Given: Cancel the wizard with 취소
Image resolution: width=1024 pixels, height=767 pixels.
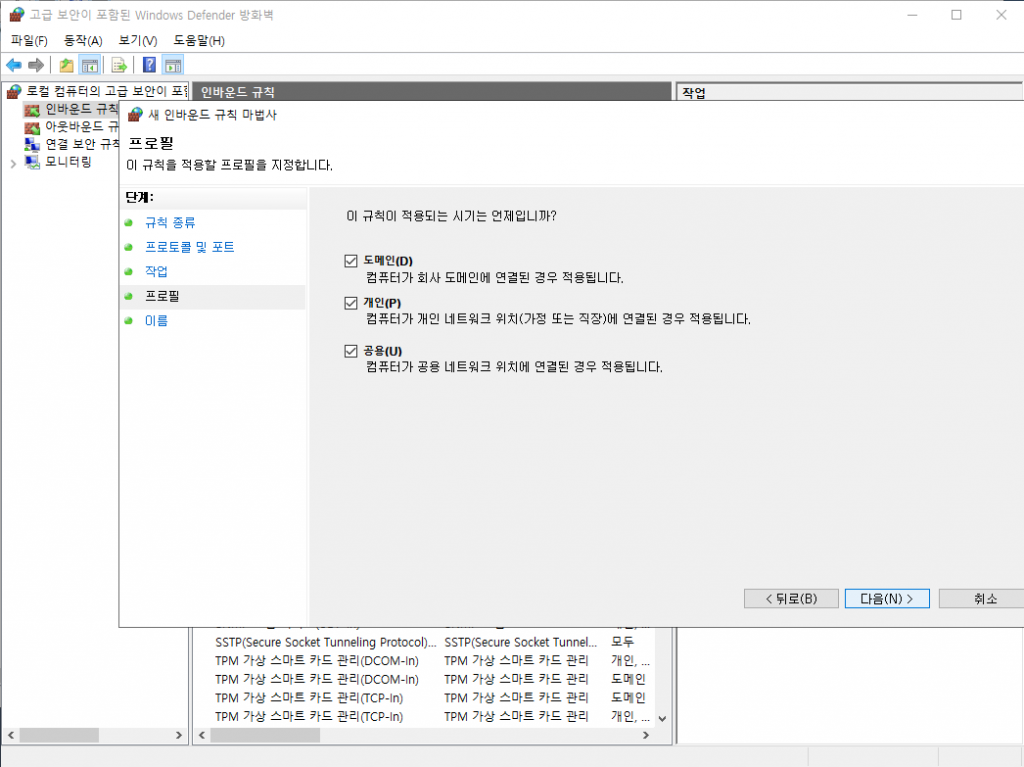Looking at the screenshot, I should click(982, 598).
